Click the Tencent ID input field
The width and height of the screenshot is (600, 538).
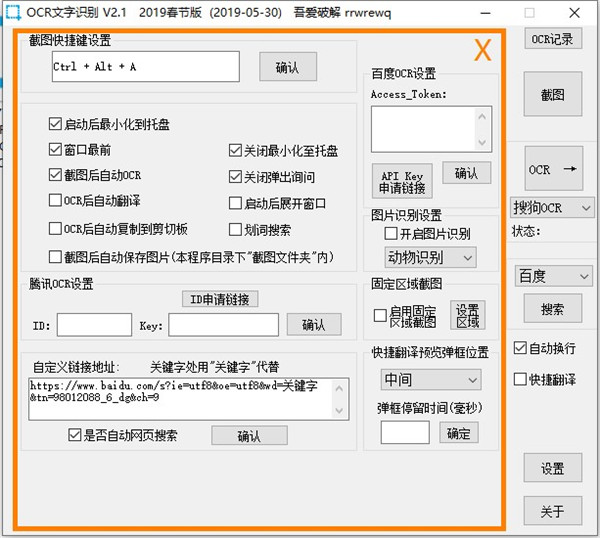(95, 325)
